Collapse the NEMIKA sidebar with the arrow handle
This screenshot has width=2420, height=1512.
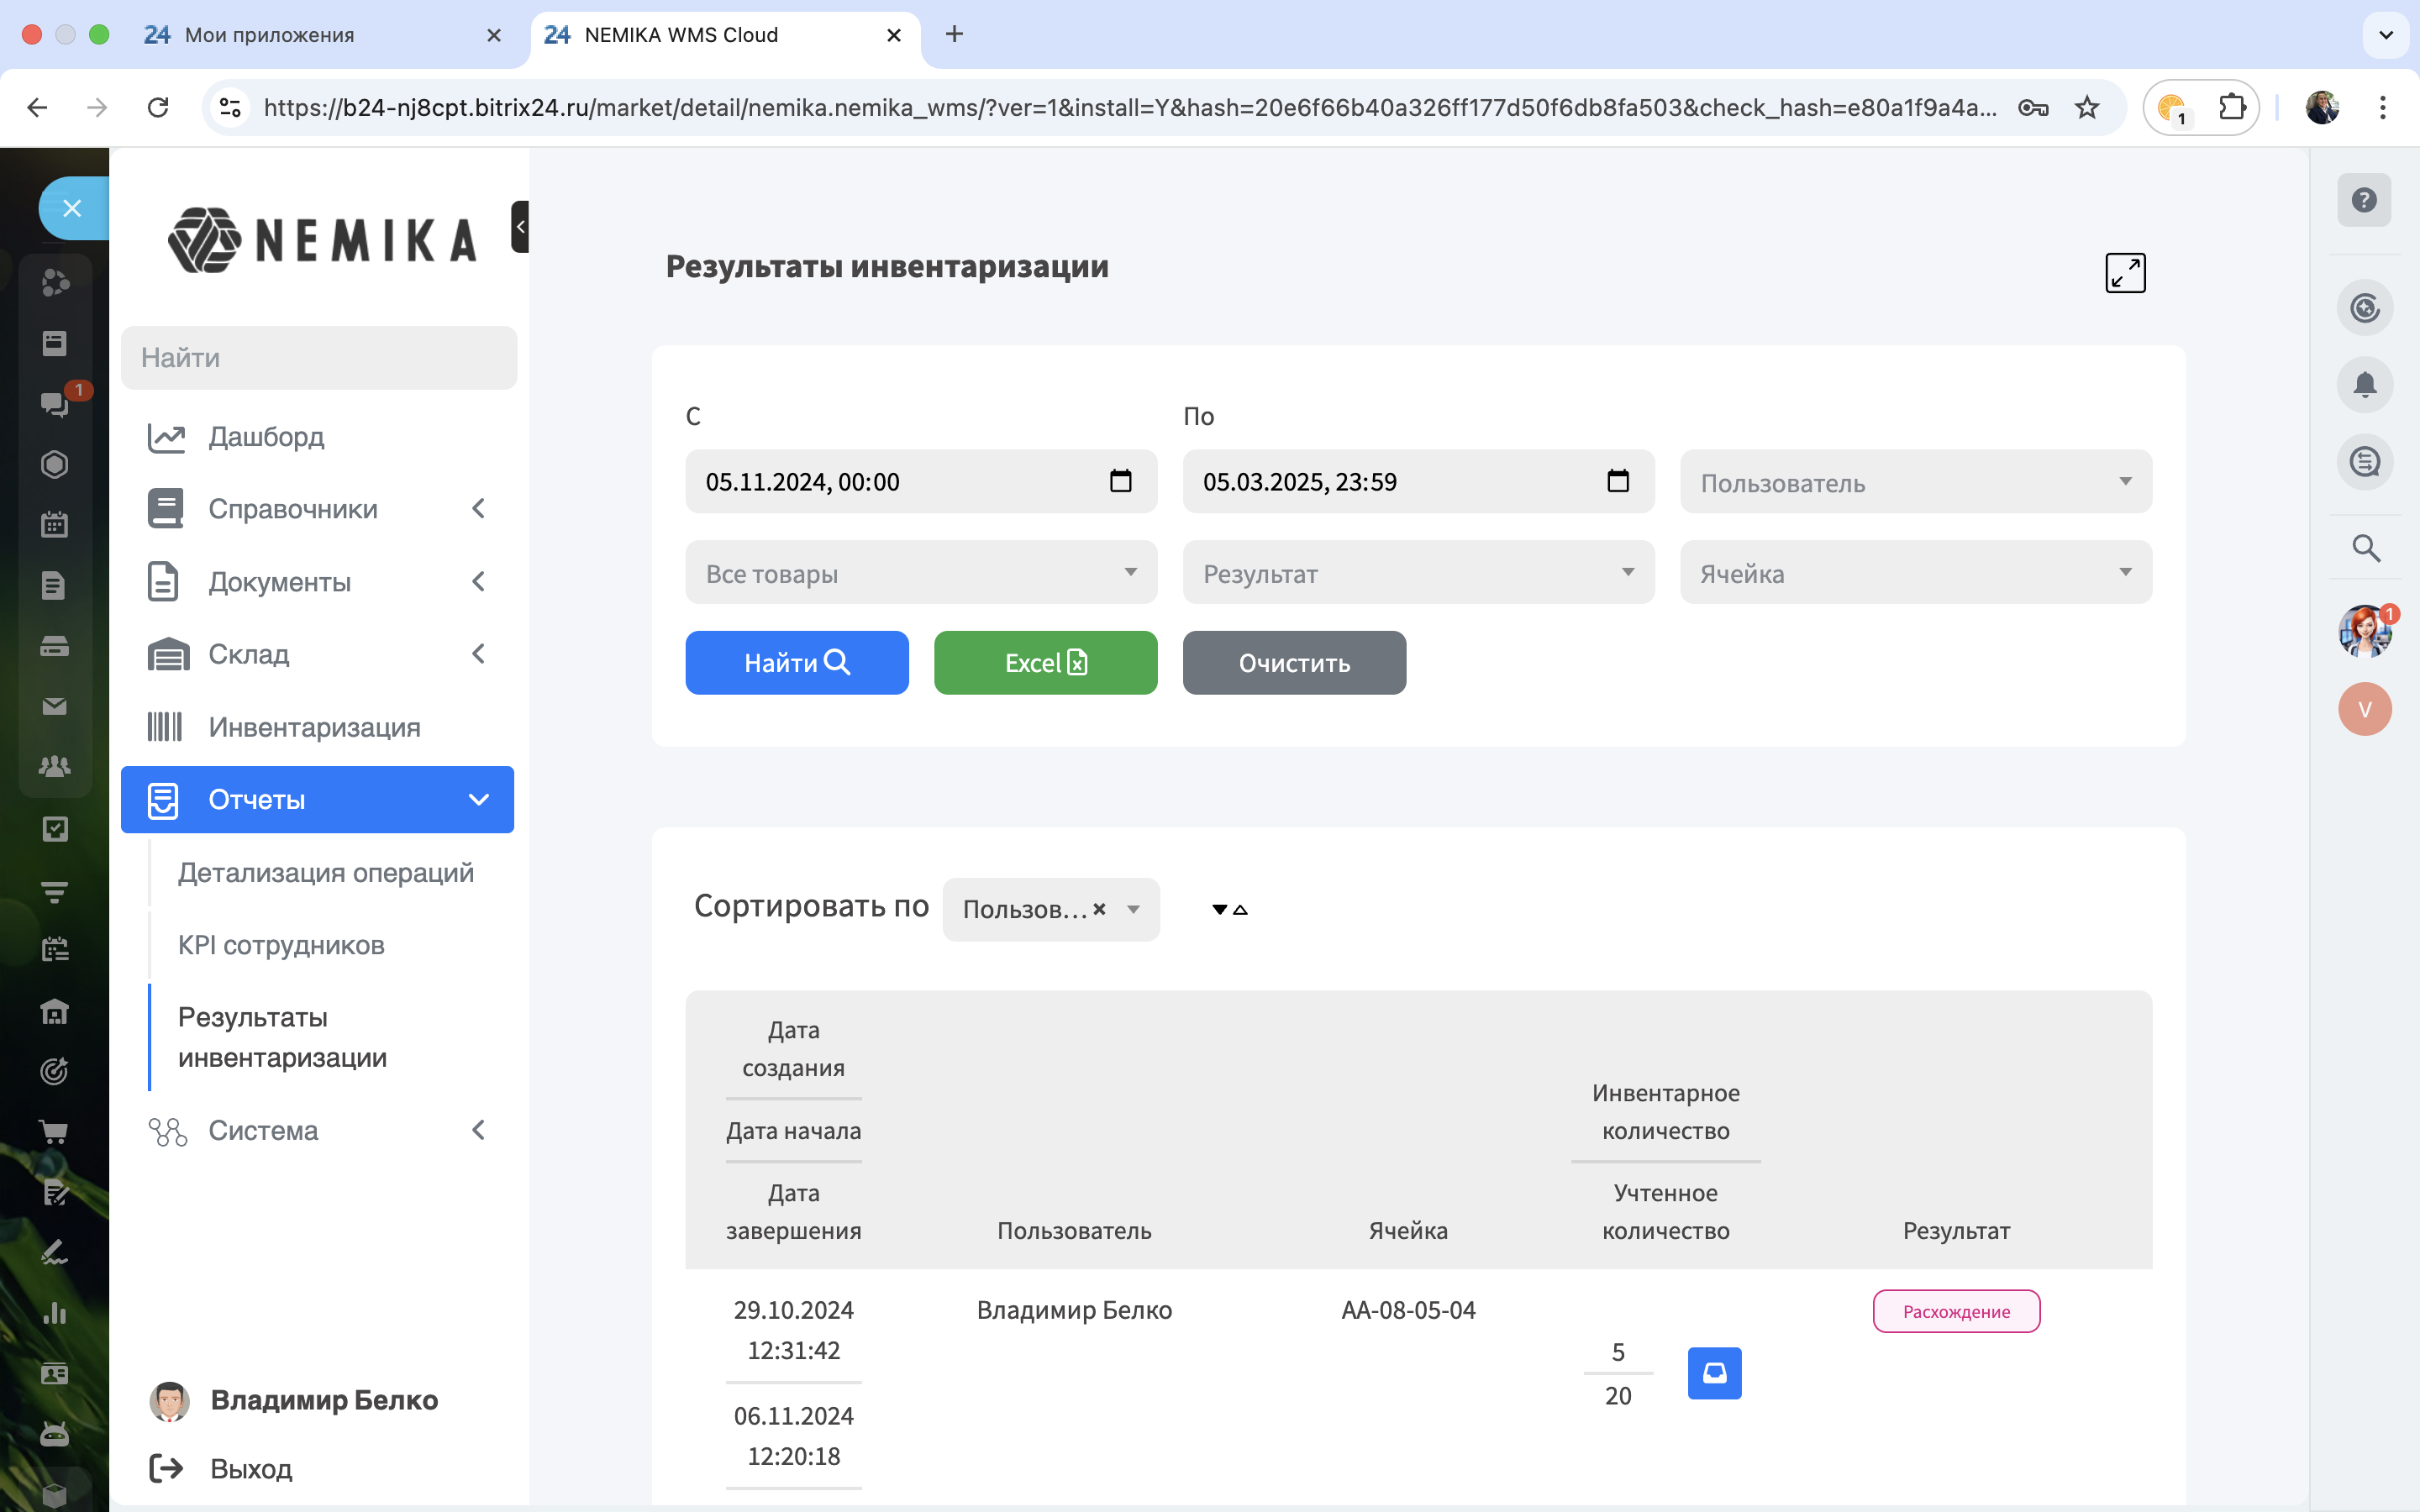[520, 226]
